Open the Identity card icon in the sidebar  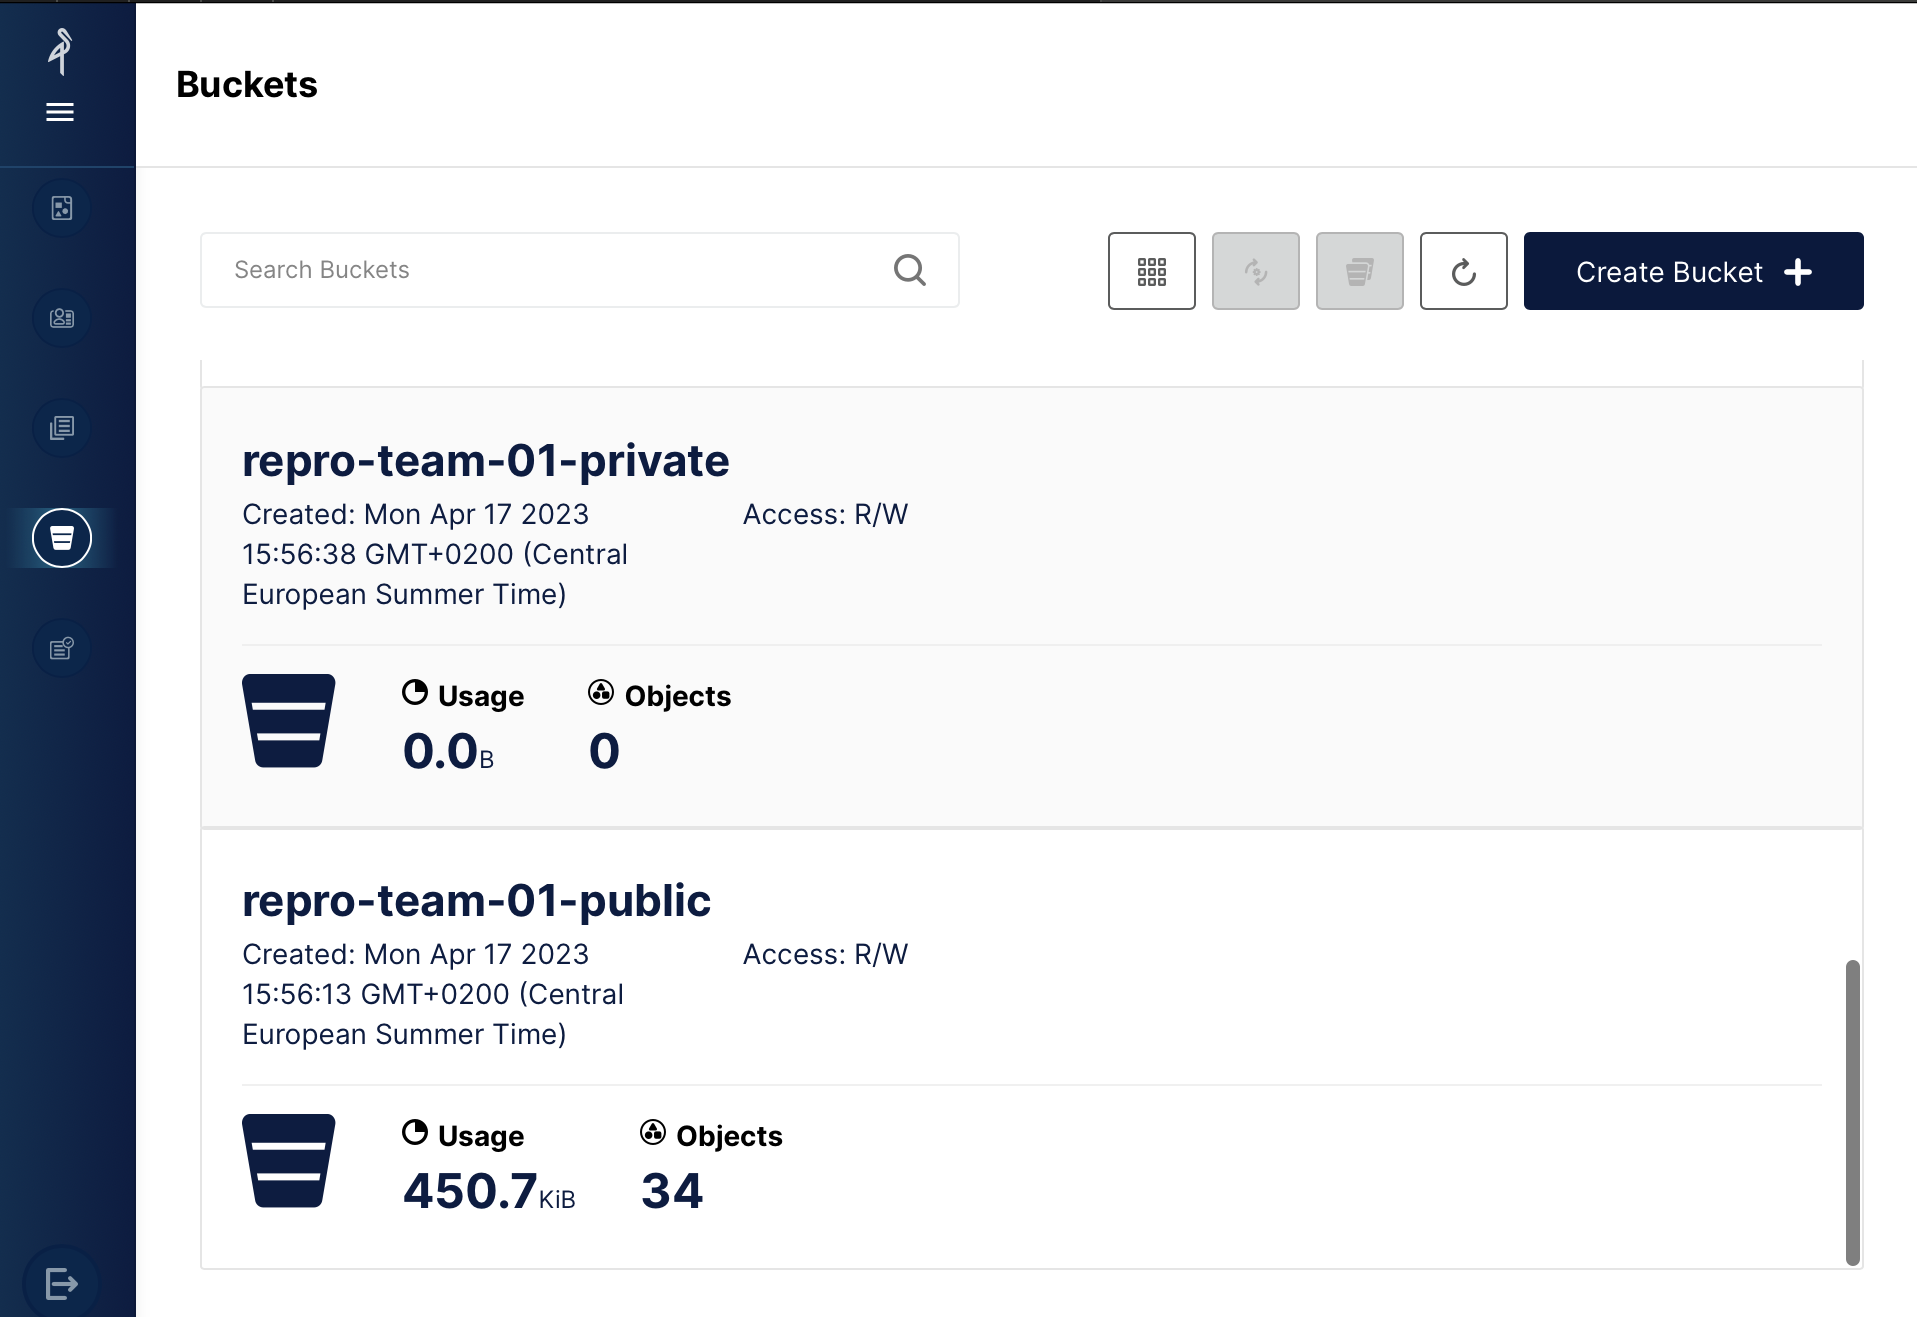pyautogui.click(x=62, y=318)
